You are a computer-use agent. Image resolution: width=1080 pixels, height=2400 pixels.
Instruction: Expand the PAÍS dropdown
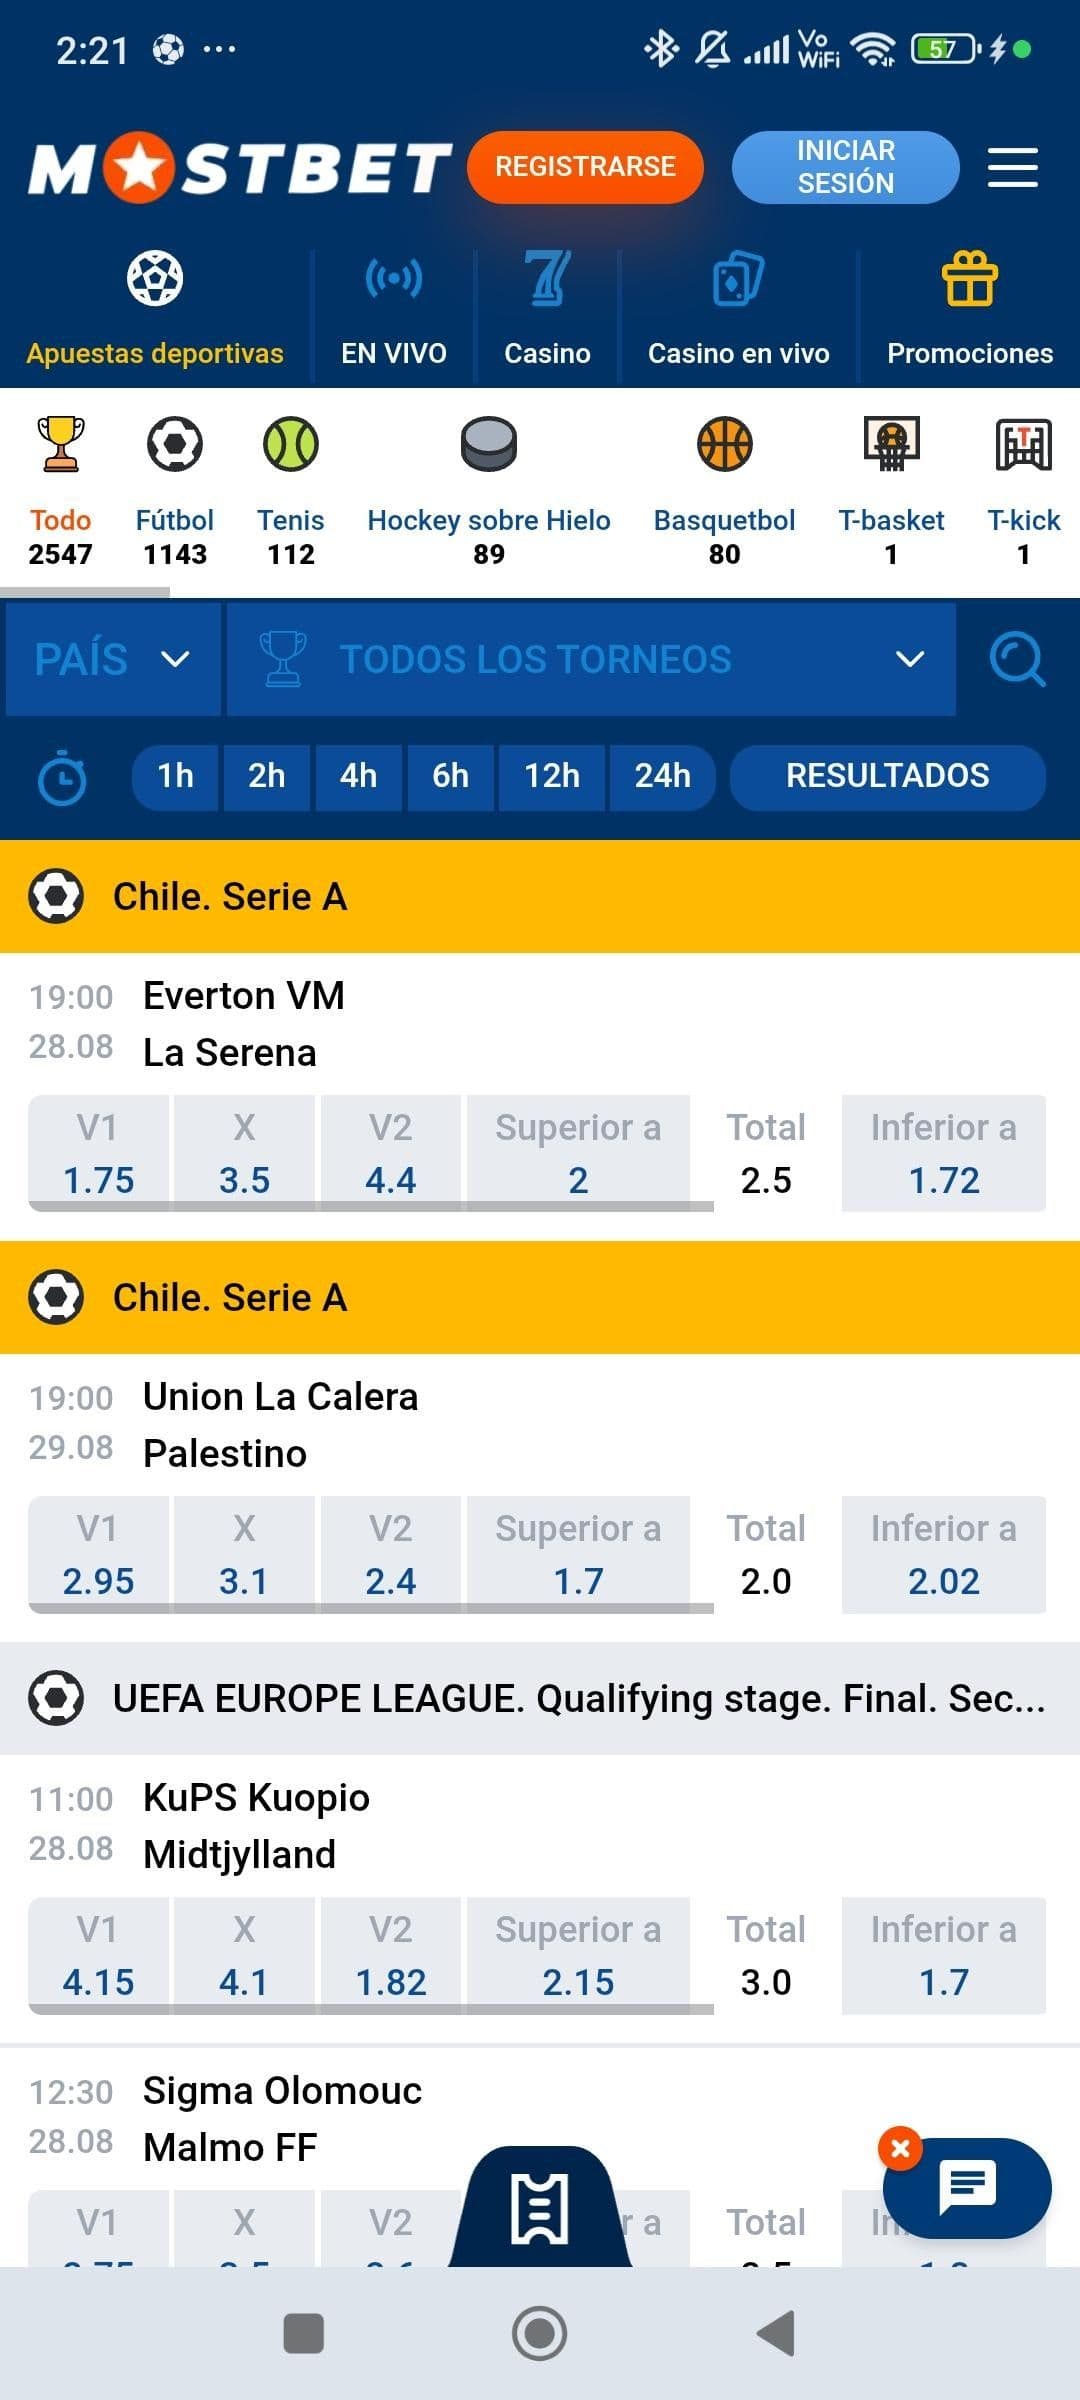coord(113,659)
